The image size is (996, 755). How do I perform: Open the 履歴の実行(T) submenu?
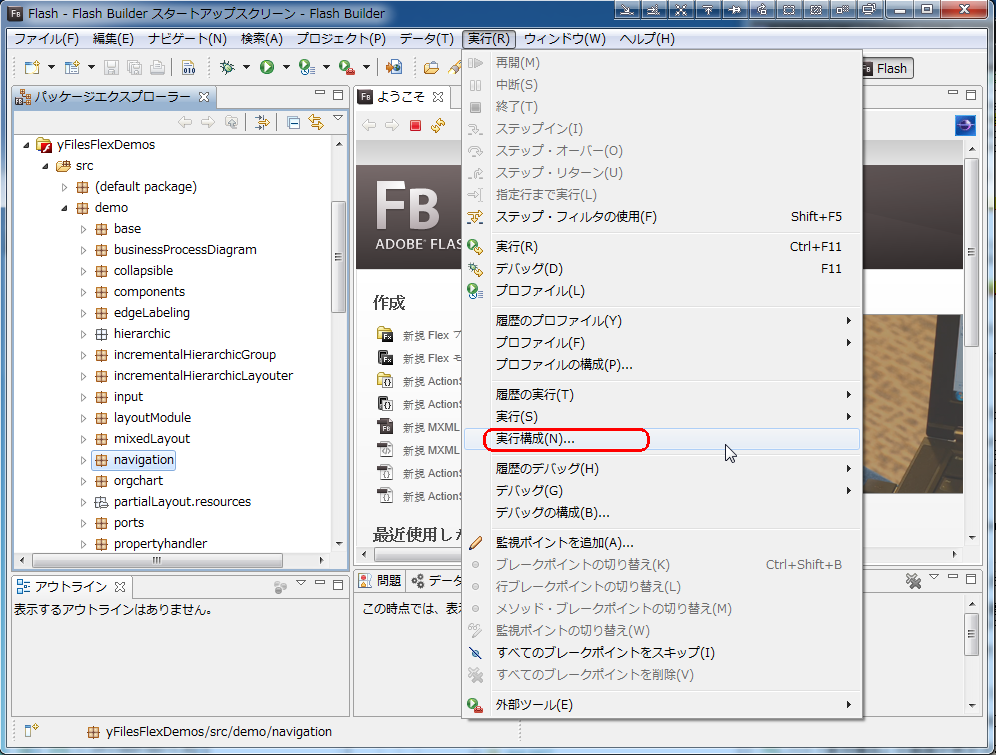click(x=661, y=395)
